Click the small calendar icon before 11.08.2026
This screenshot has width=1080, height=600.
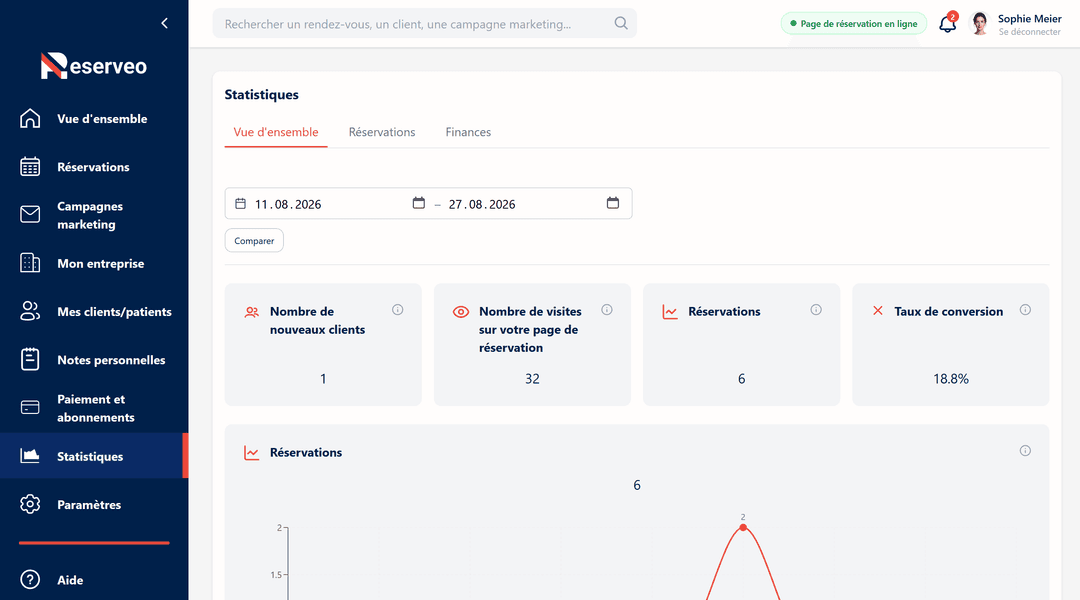(240, 204)
